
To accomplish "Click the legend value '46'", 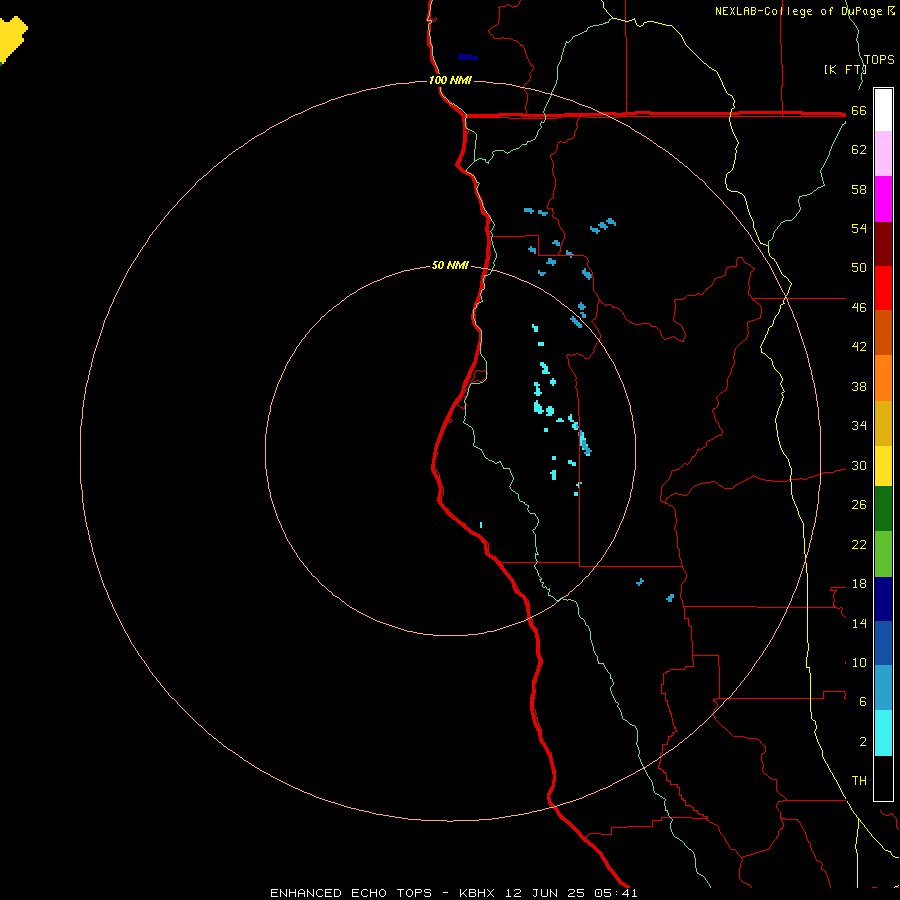I will [x=859, y=307].
